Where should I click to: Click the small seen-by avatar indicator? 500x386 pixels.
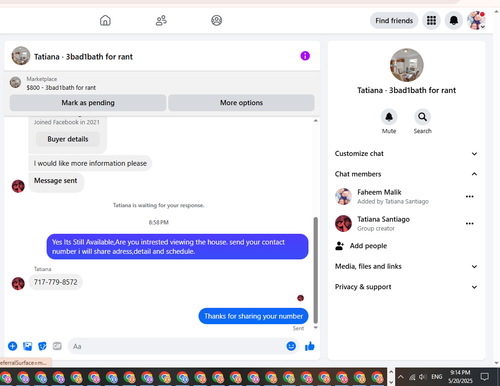pos(300,298)
